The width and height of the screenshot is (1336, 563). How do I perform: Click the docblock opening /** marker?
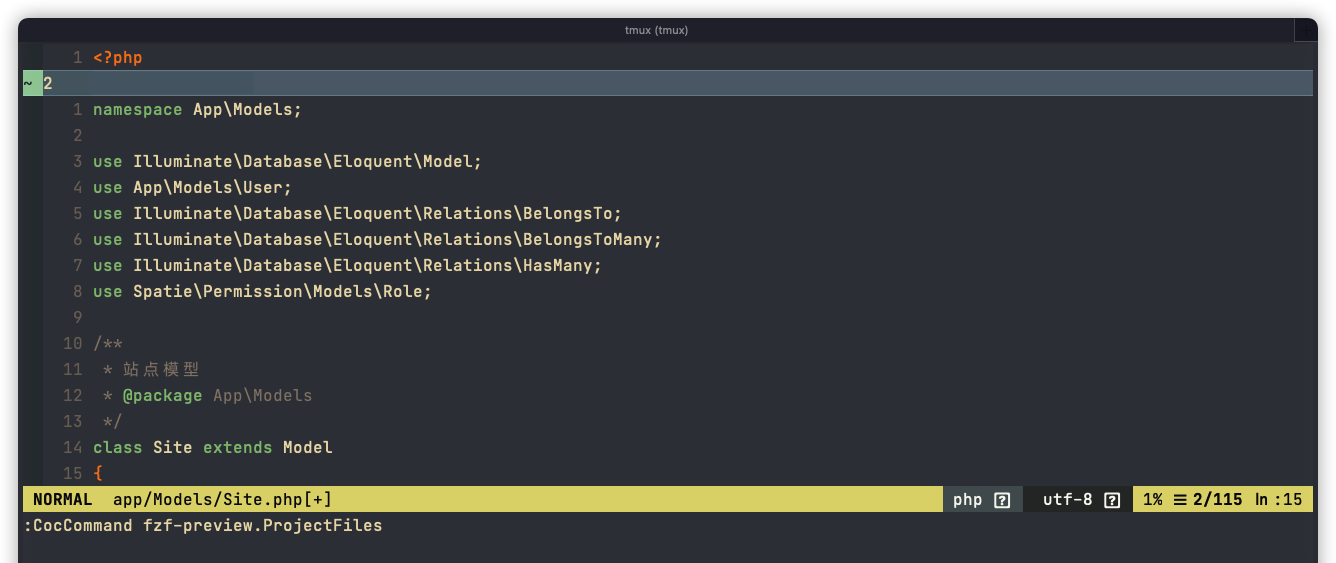(x=108, y=344)
